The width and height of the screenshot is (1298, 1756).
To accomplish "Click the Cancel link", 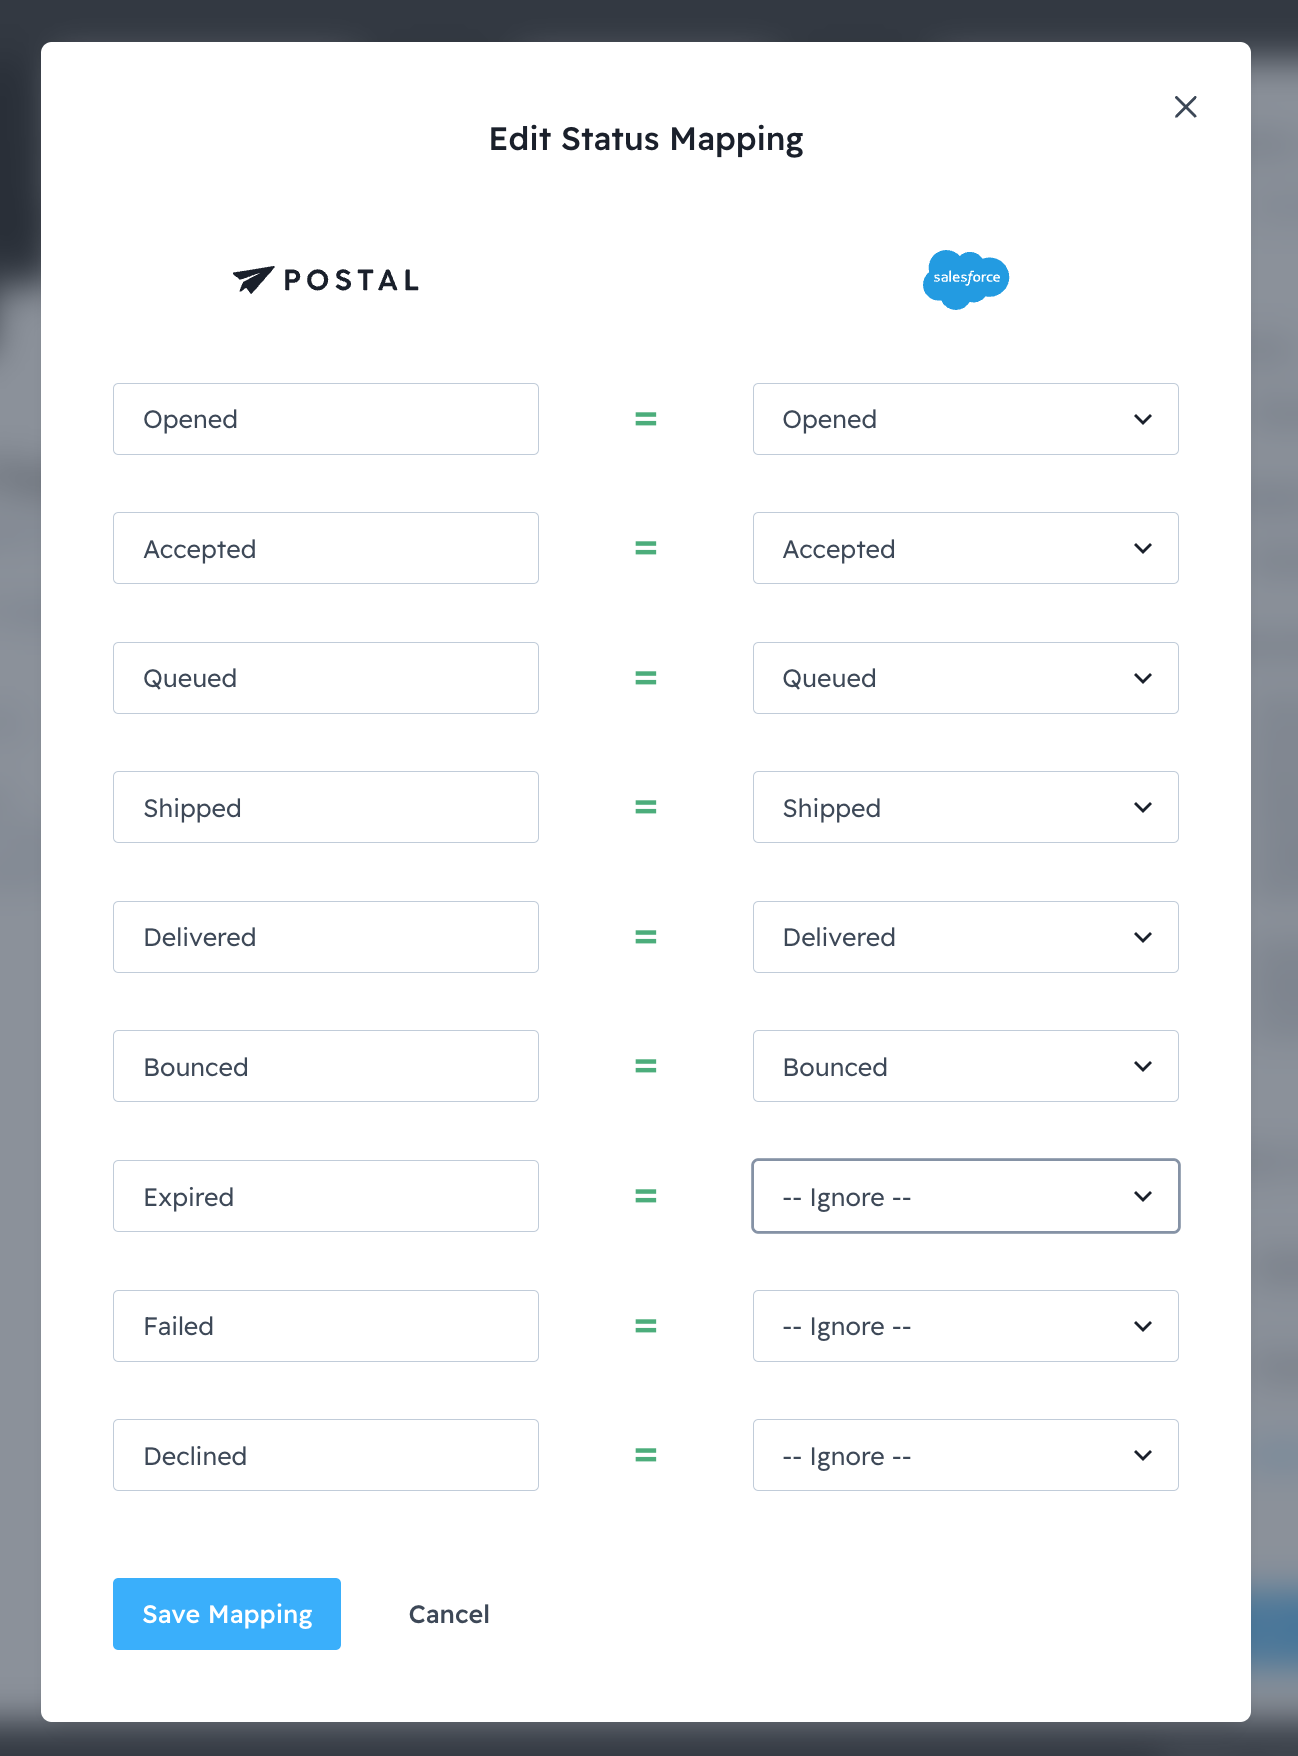I will click(x=449, y=1614).
